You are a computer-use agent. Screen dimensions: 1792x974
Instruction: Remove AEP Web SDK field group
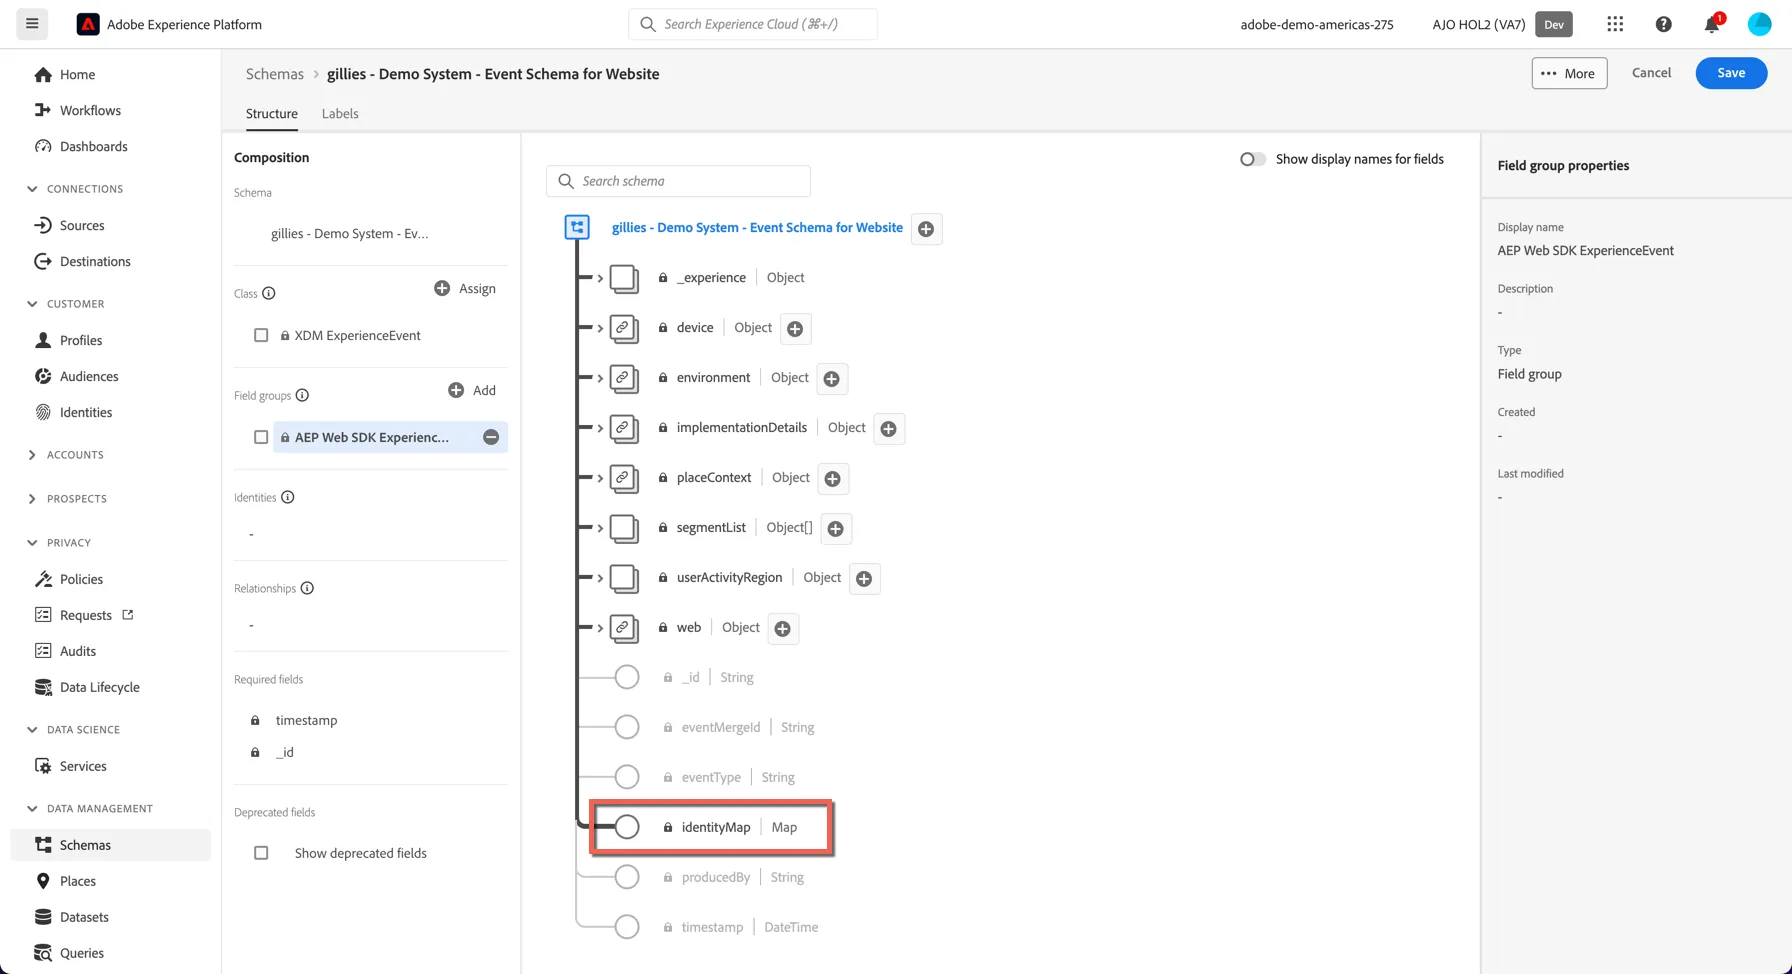click(491, 437)
